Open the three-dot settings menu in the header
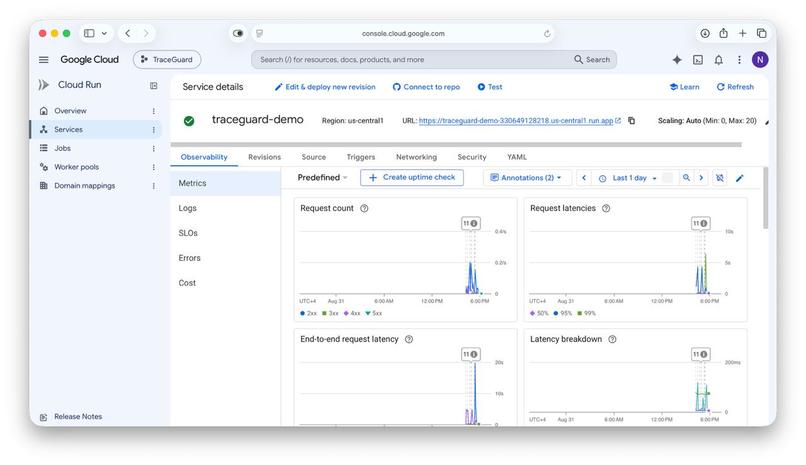Image resolution: width=806 pixels, height=465 pixels. tap(739, 60)
